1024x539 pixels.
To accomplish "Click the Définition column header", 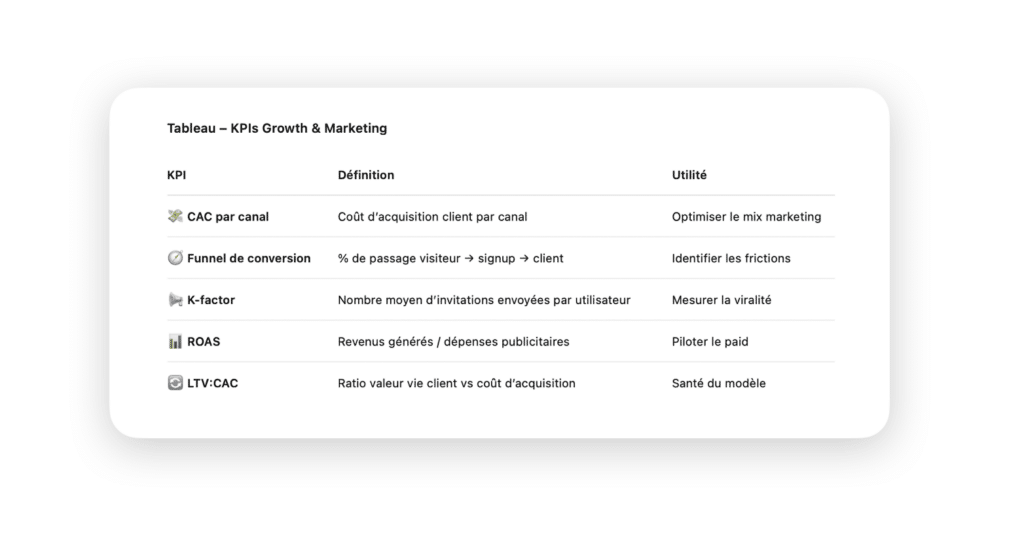I will (x=366, y=175).
